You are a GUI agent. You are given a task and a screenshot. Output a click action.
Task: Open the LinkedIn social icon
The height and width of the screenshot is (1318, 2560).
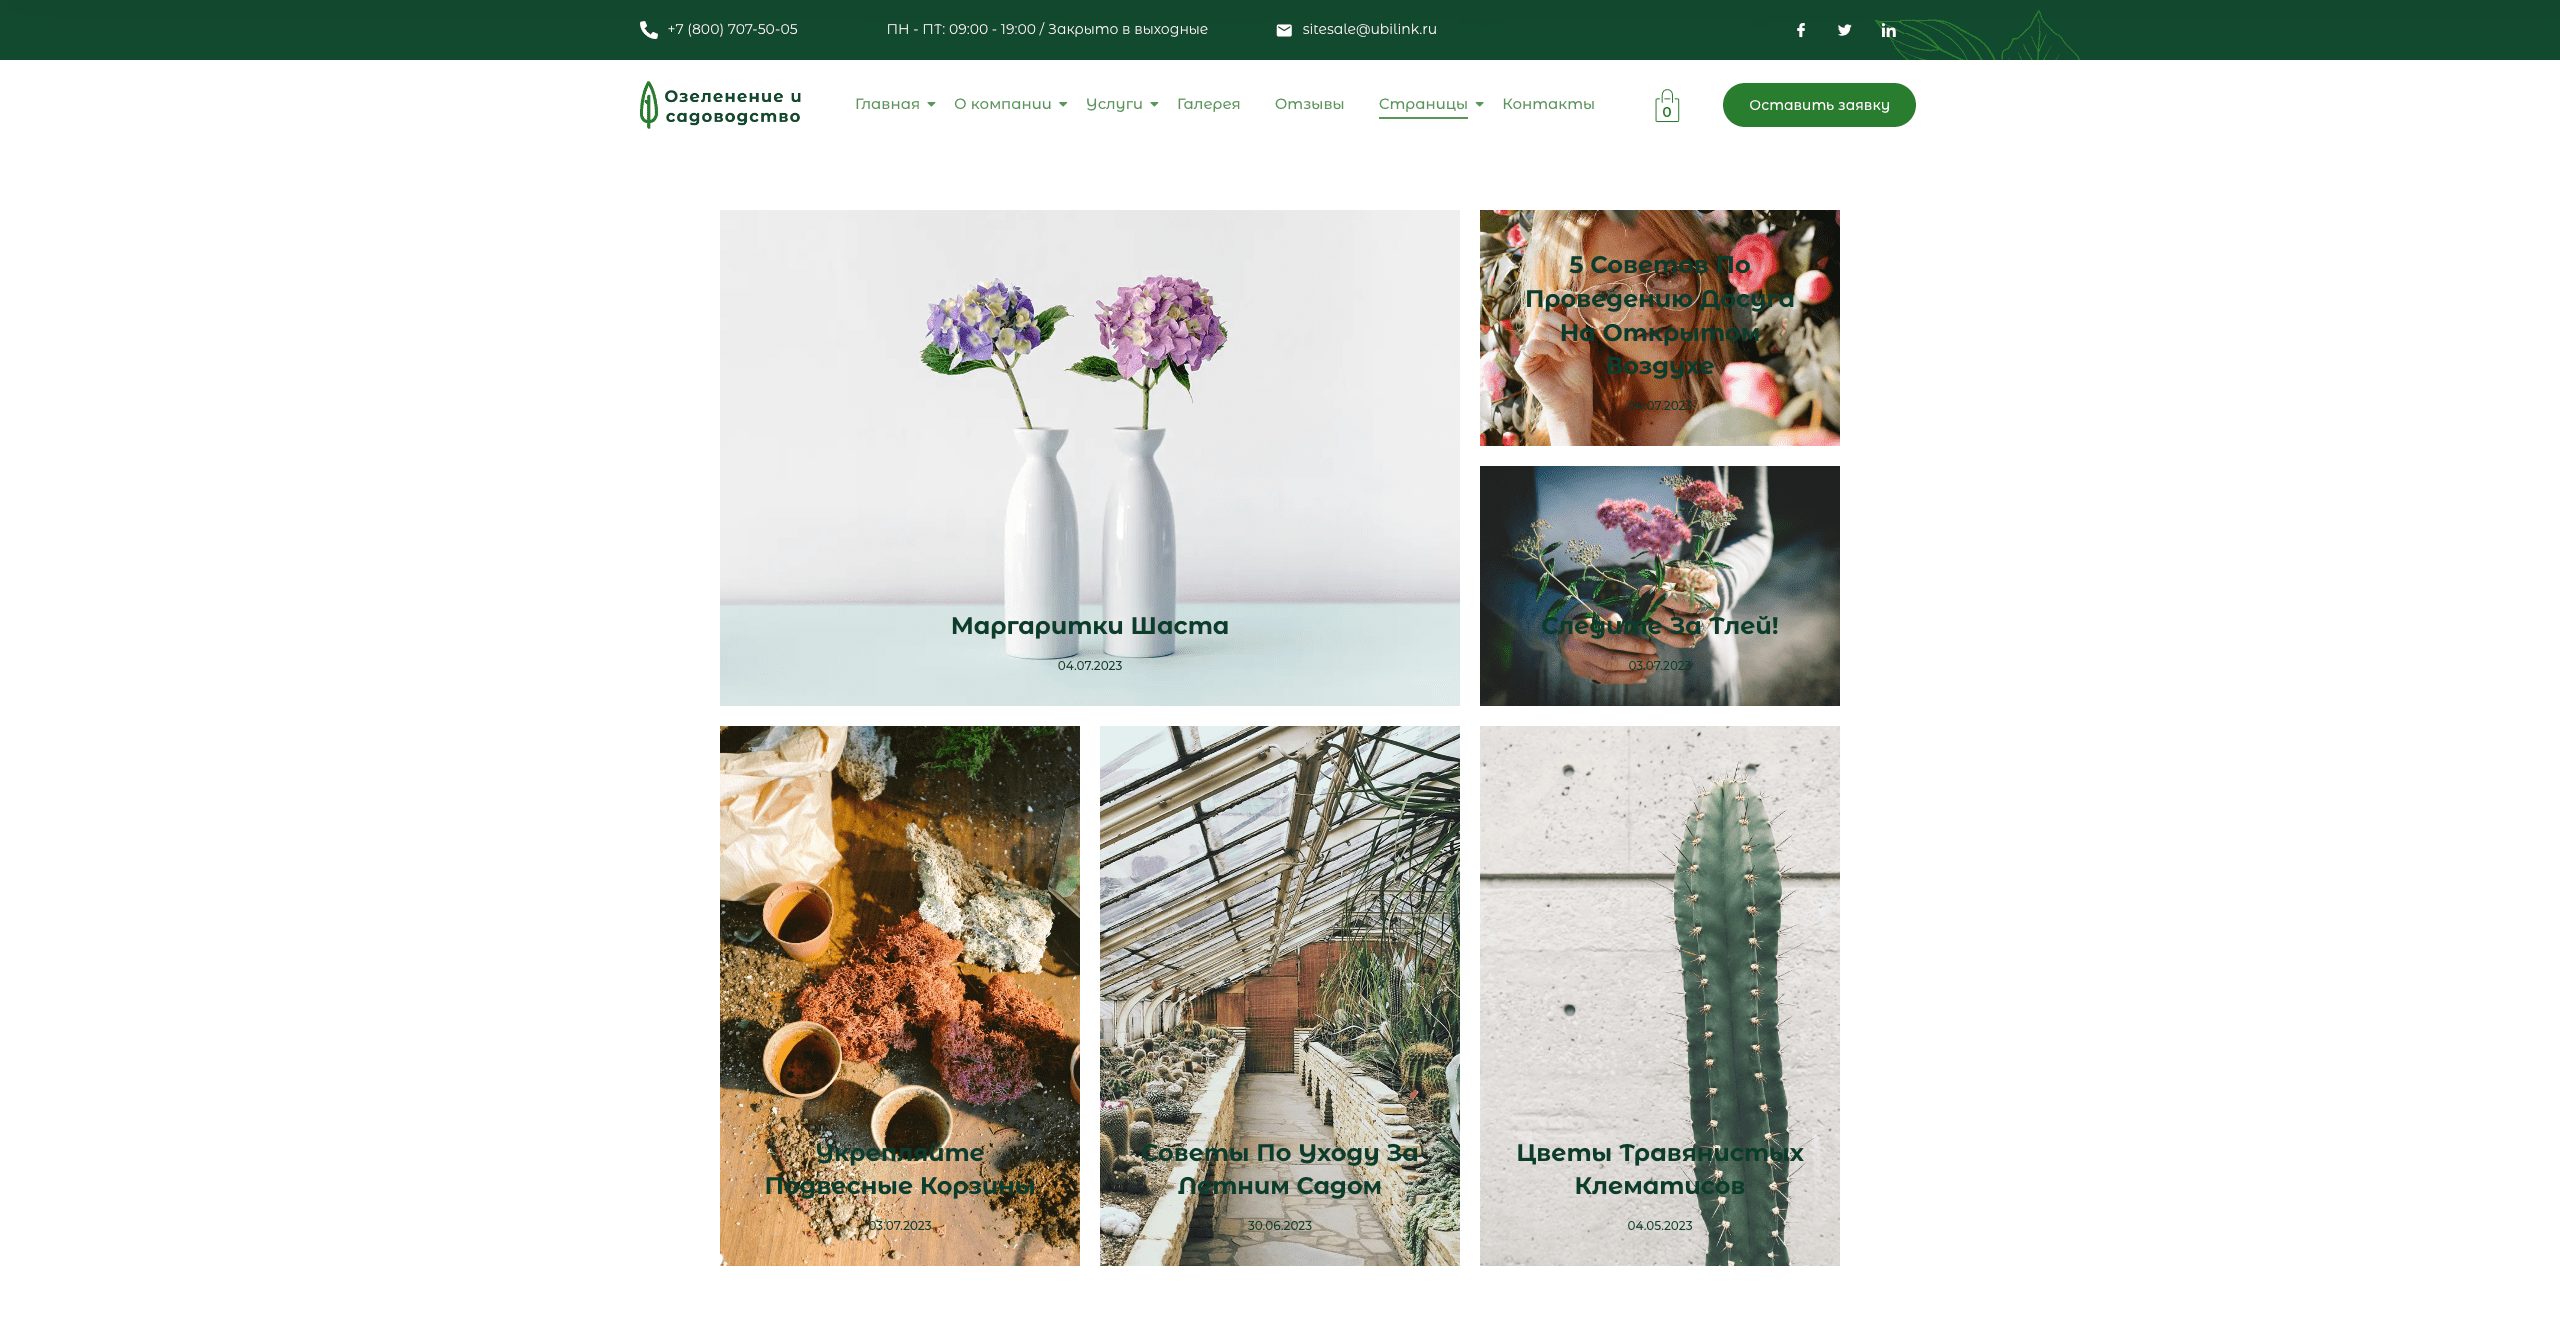pos(1888,30)
